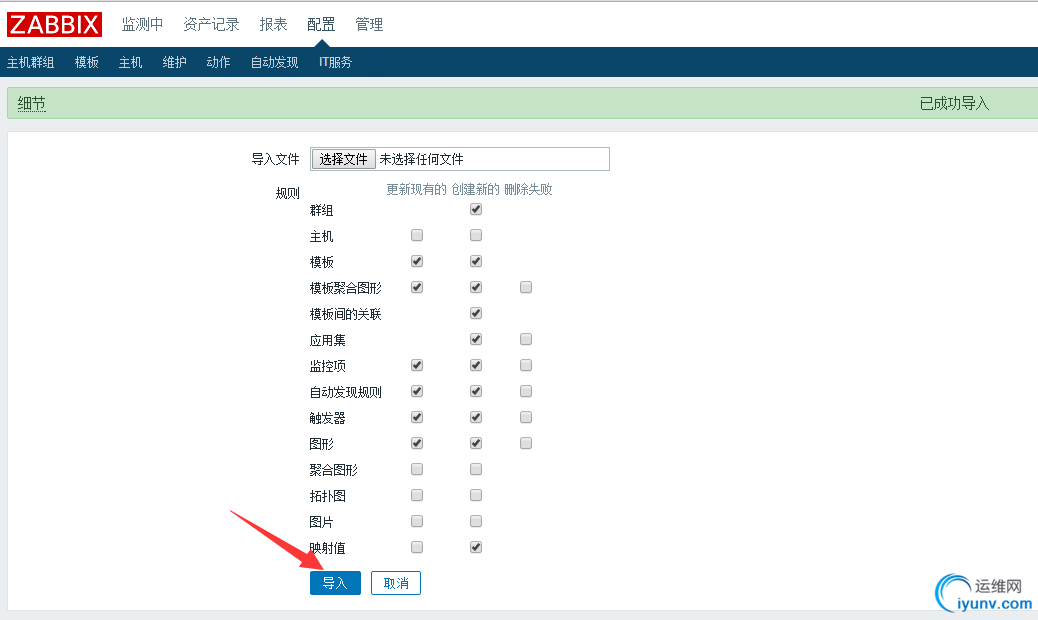Image resolution: width=1038 pixels, height=620 pixels.
Task: Click the 创建新的 column header
Action: pos(475,189)
